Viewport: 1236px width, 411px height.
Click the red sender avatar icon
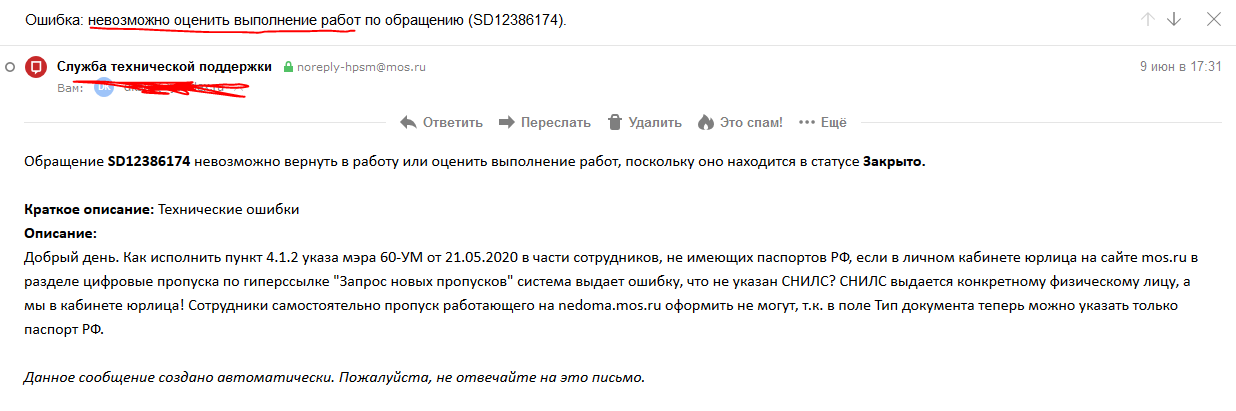[x=35, y=67]
